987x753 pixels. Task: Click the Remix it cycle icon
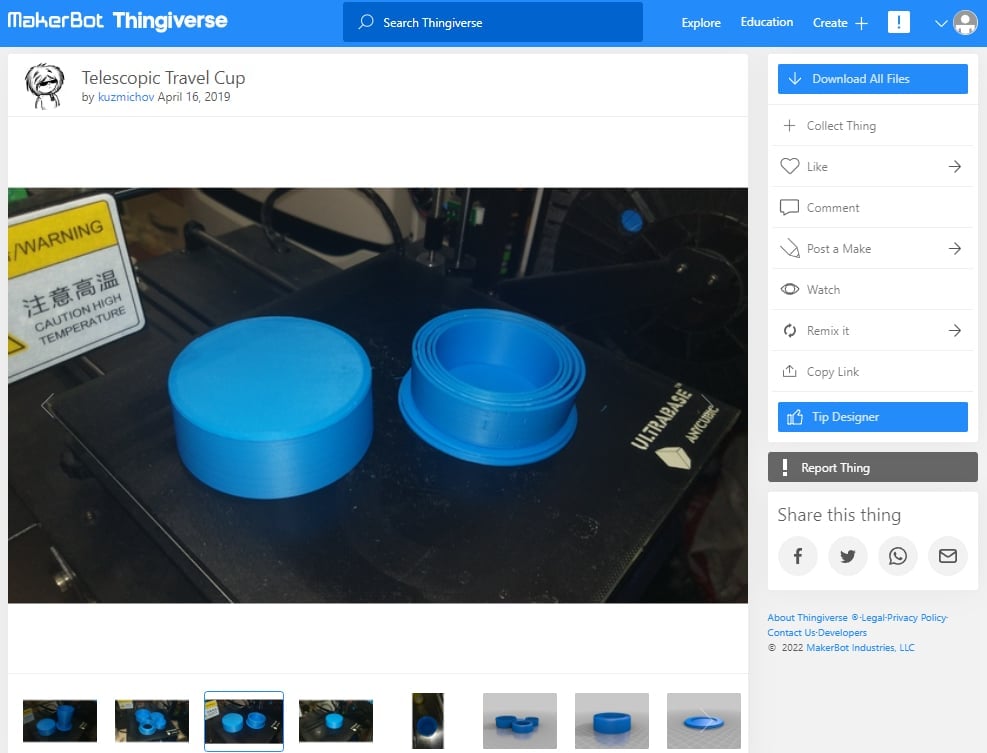pos(789,330)
